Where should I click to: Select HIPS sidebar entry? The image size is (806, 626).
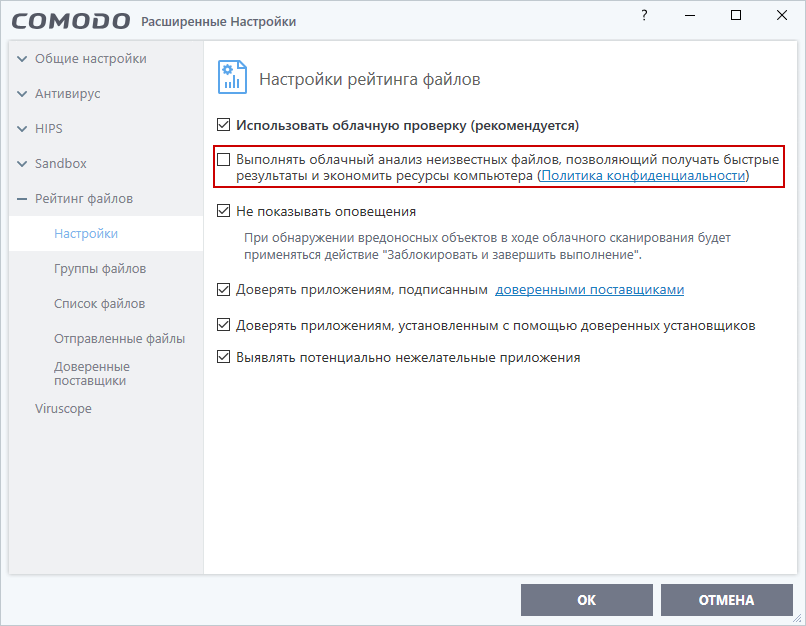tap(48, 129)
